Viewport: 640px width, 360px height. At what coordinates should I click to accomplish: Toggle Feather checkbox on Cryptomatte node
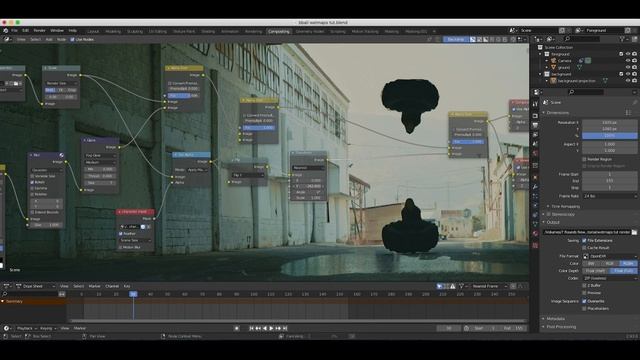click(x=120, y=233)
